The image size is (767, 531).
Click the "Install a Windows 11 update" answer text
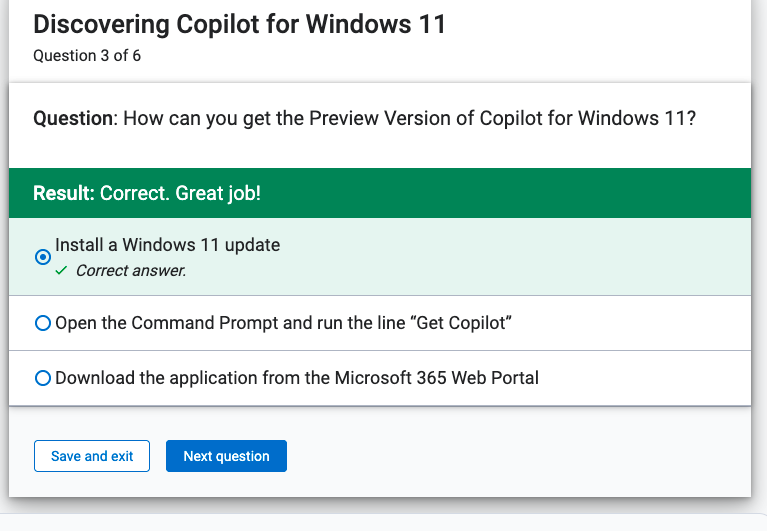pyautogui.click(x=167, y=245)
